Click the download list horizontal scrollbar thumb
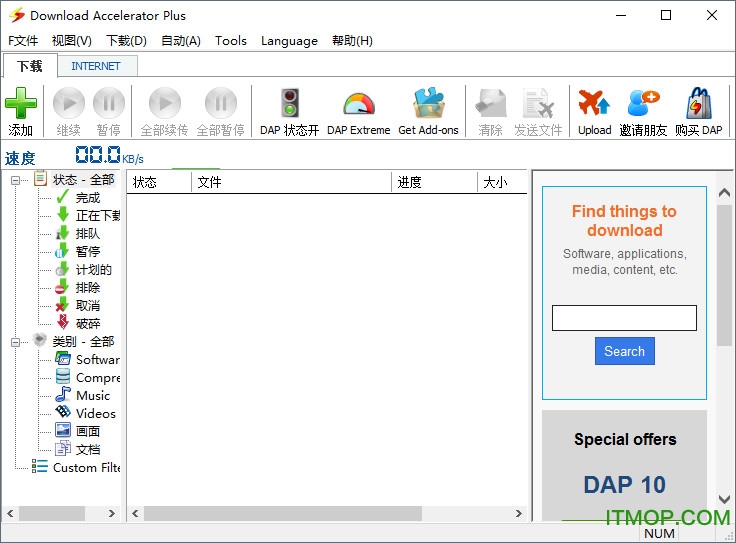Image resolution: width=736 pixels, height=543 pixels. click(283, 513)
